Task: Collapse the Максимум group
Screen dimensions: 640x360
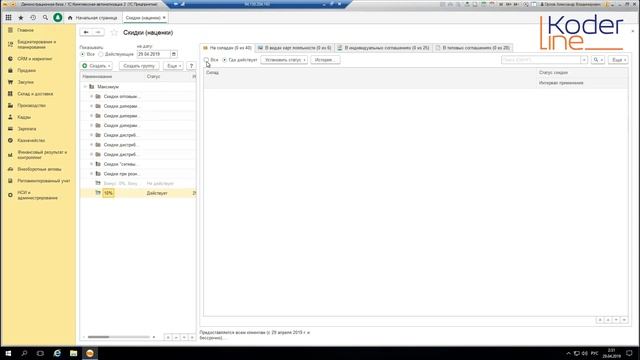Action: point(85,87)
